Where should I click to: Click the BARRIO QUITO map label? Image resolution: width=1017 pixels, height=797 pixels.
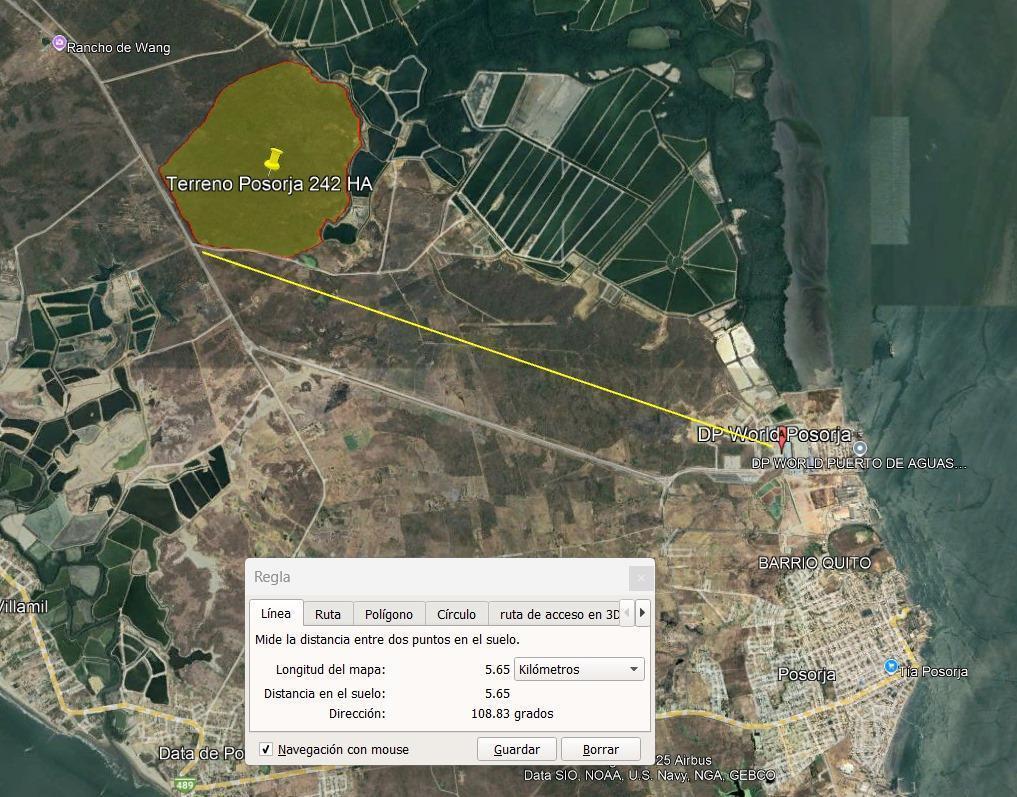(815, 563)
